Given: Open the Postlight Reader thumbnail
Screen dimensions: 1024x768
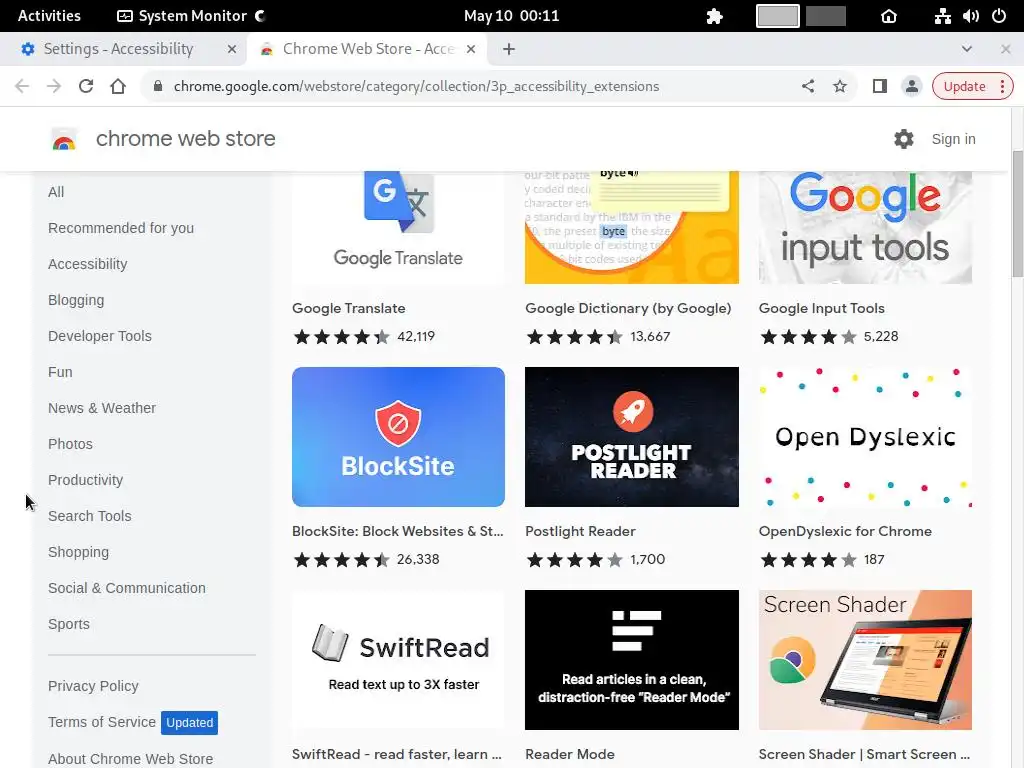Looking at the screenshot, I should [632, 437].
